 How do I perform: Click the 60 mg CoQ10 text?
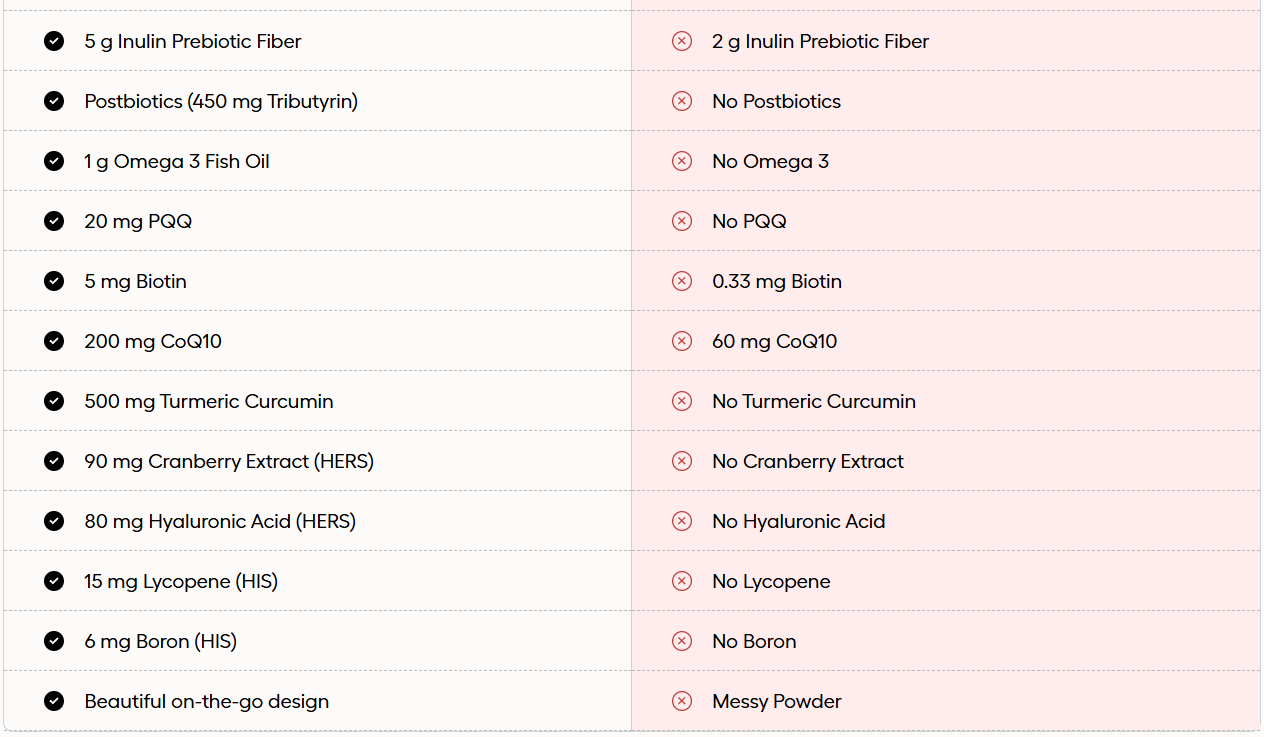click(x=775, y=341)
